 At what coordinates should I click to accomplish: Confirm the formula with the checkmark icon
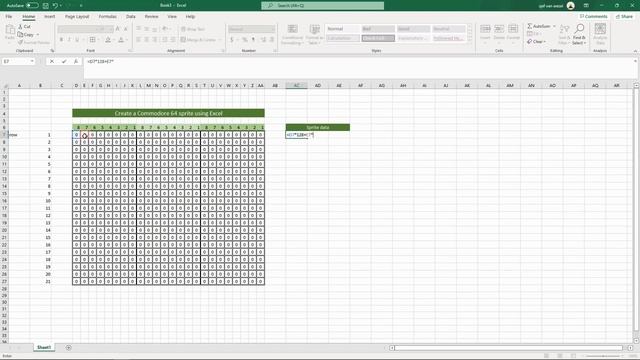tap(64, 61)
